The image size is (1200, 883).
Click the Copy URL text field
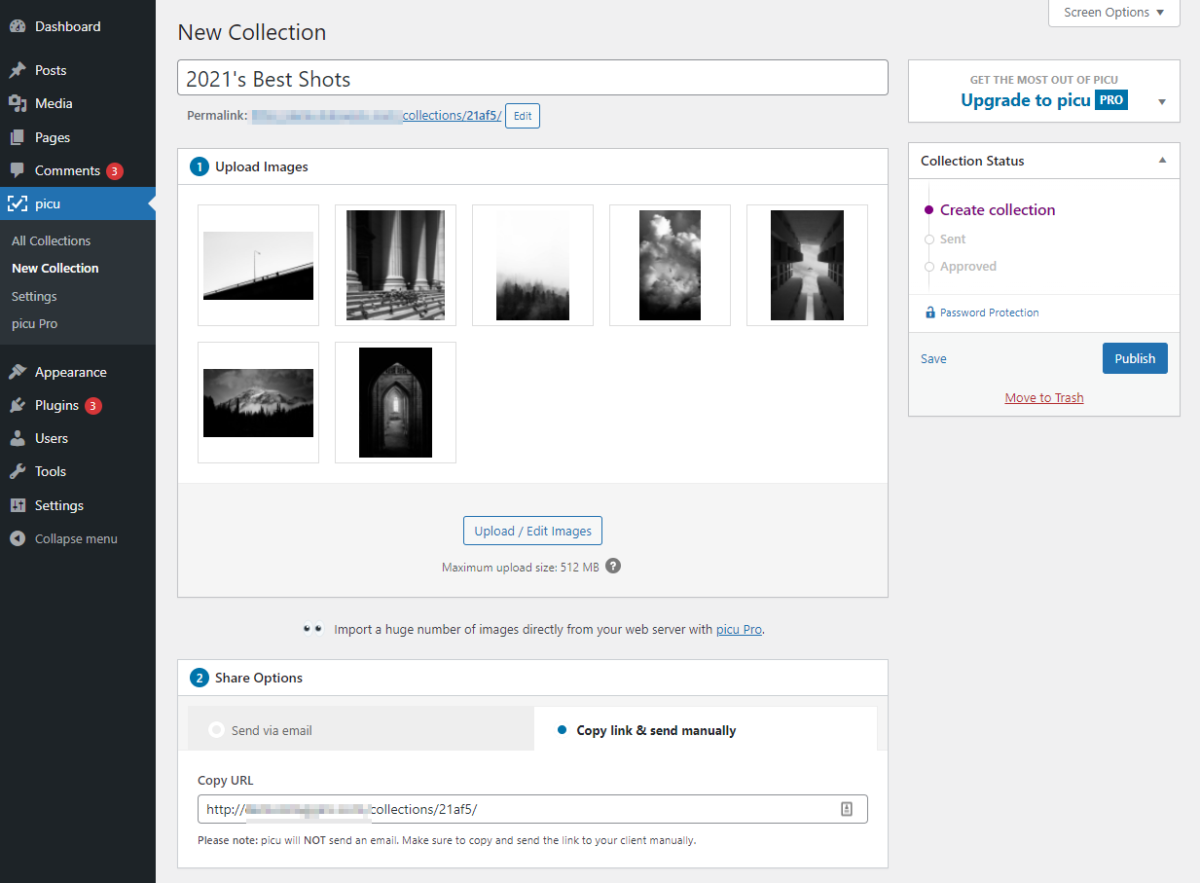(x=533, y=809)
